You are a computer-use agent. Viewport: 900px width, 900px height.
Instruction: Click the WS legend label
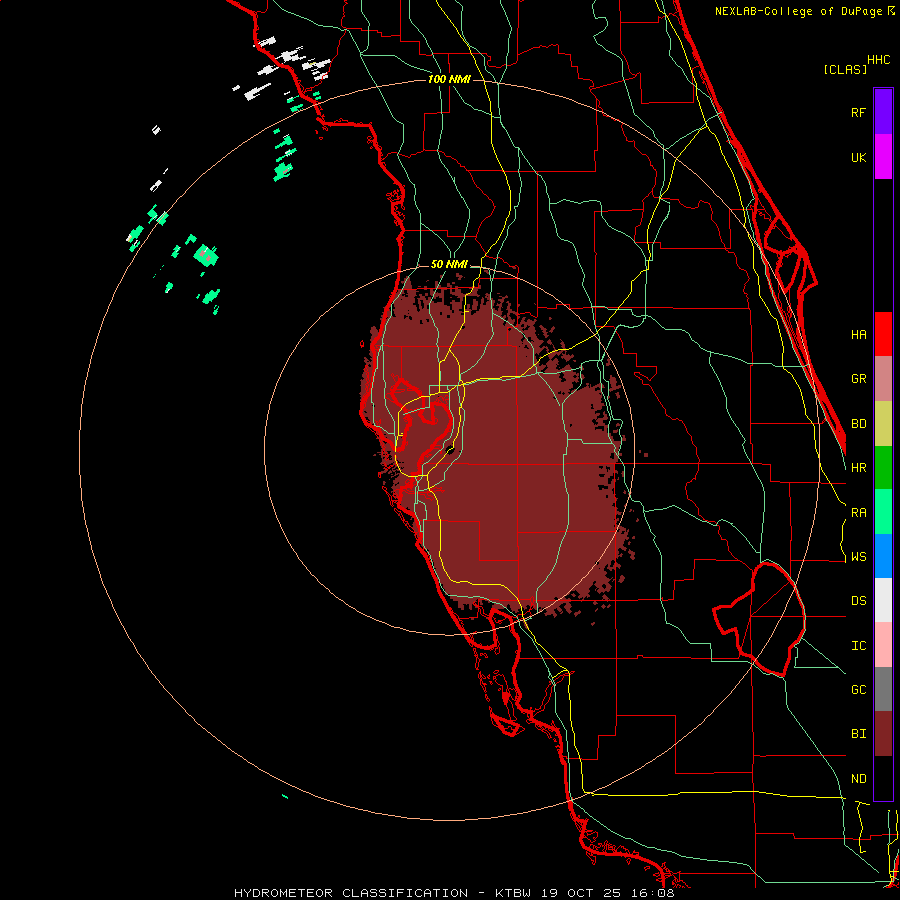[x=858, y=556]
